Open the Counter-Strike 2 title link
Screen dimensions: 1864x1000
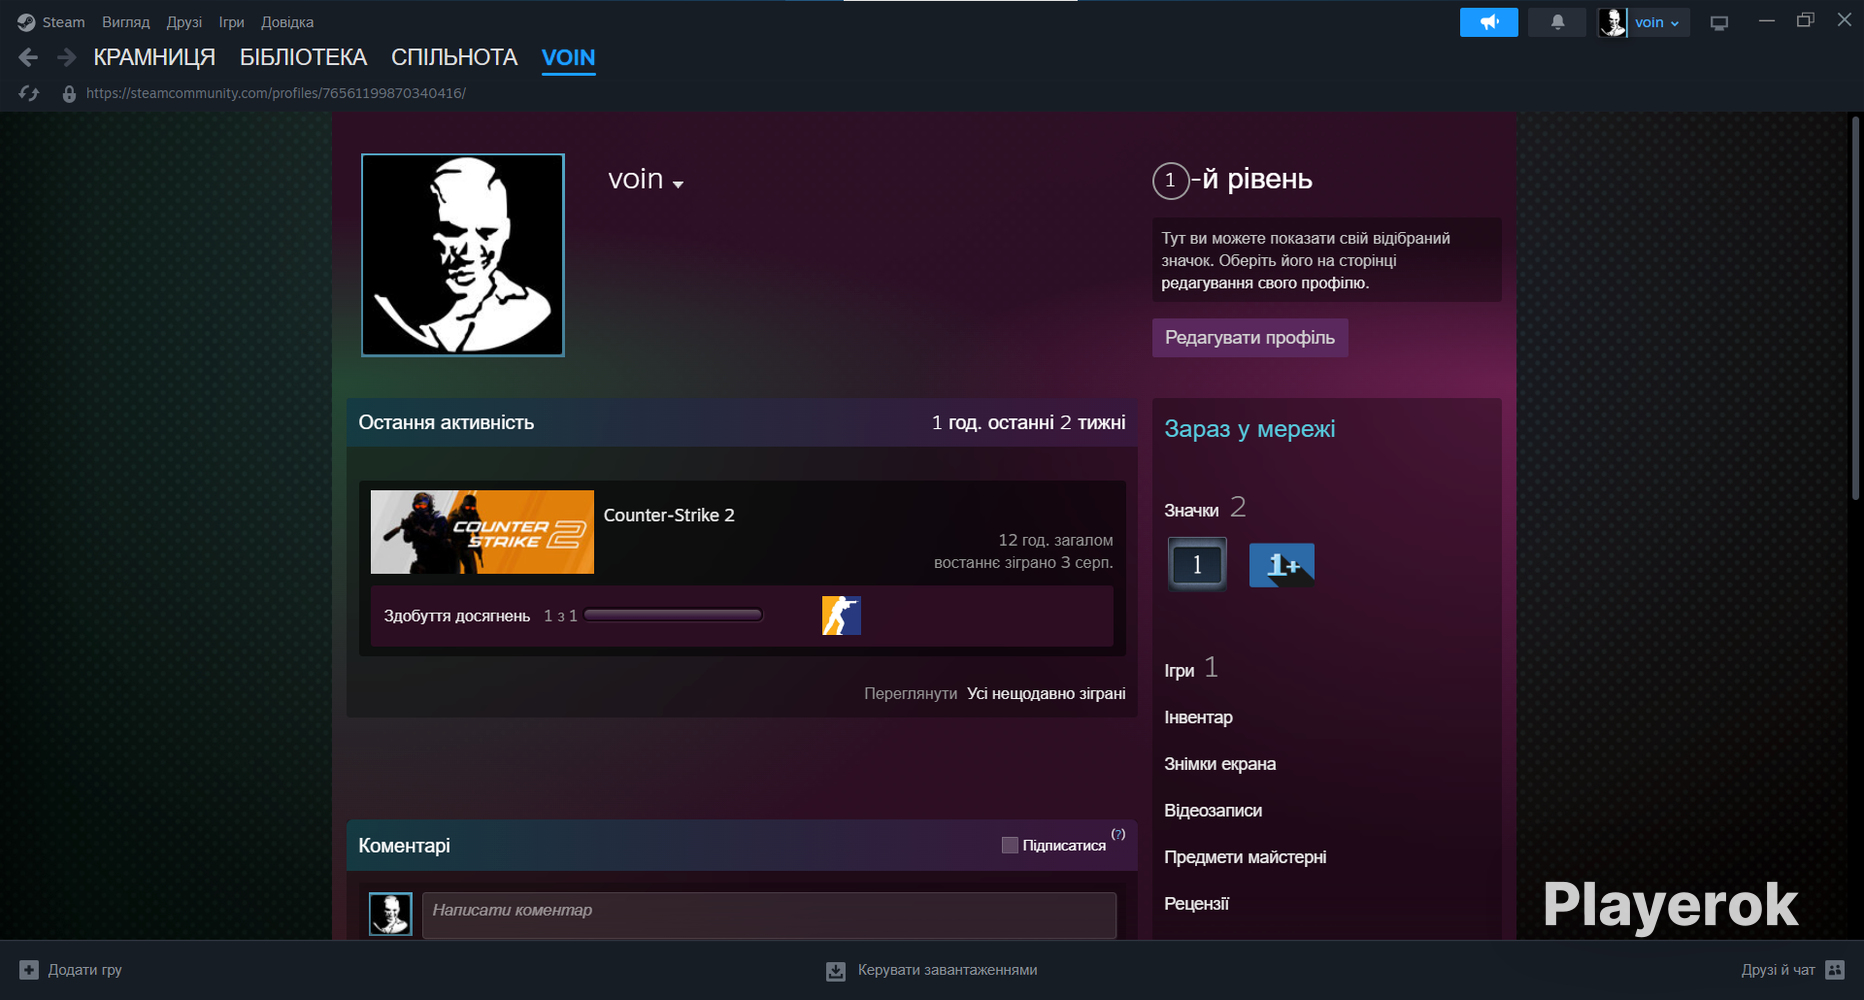point(669,515)
